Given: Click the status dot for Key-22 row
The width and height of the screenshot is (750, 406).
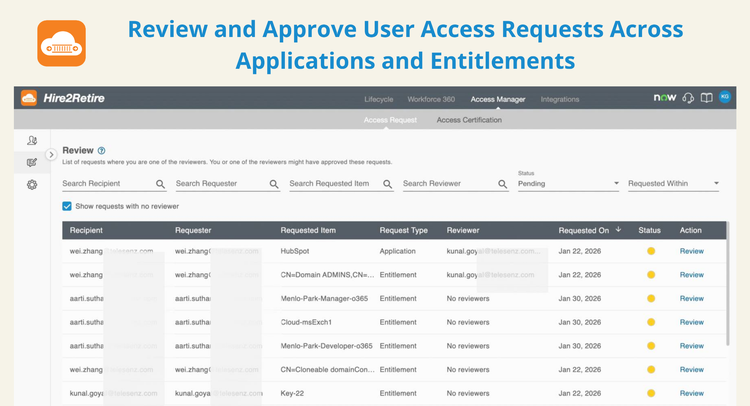Looking at the screenshot, I should pos(651,393).
